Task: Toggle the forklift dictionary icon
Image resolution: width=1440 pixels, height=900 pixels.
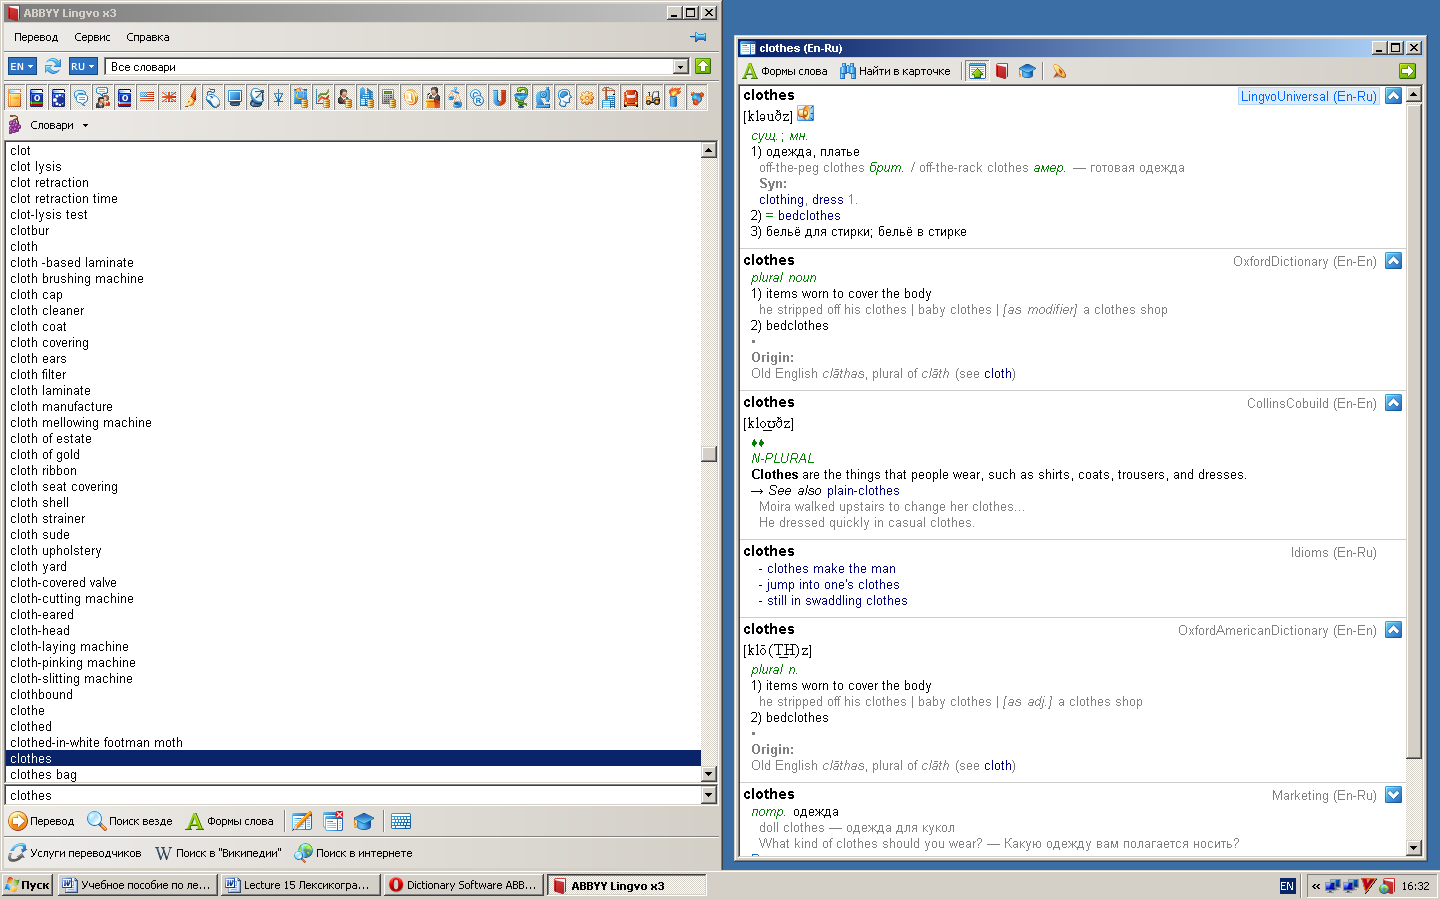Action: coord(653,97)
